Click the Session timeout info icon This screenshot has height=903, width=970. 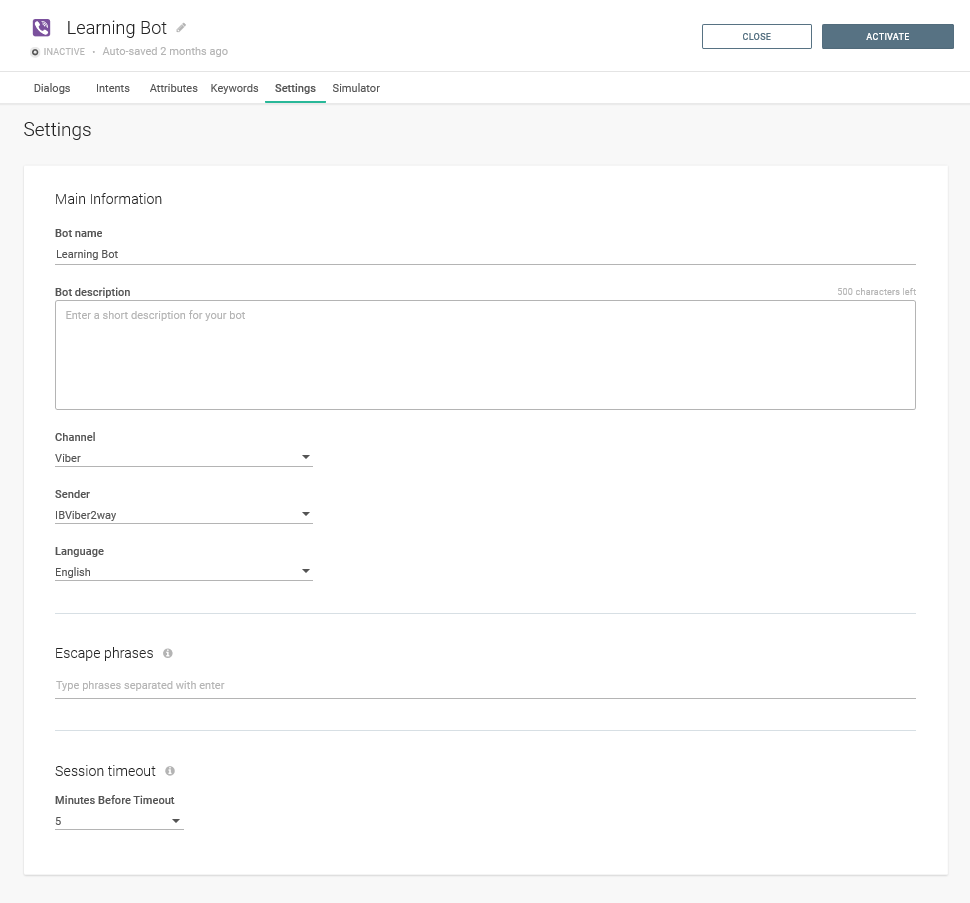coord(170,771)
